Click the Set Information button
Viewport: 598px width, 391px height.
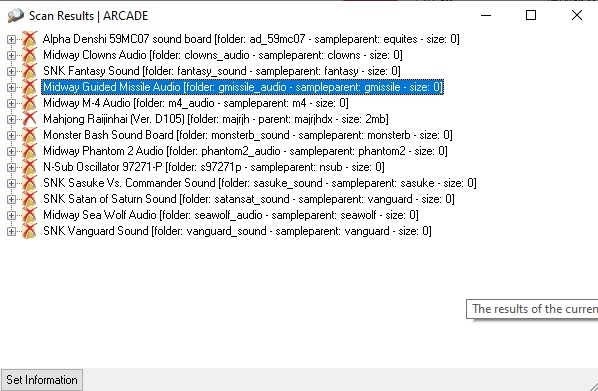42,380
